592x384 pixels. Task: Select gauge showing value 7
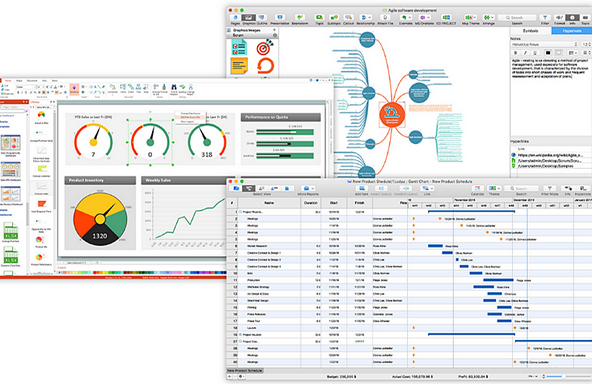pos(93,141)
